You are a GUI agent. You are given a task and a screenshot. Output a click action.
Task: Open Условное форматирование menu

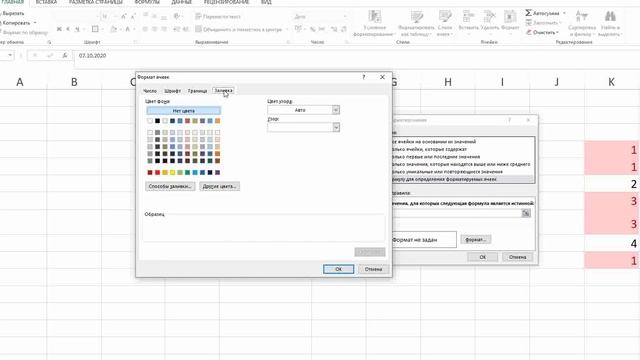point(374,23)
